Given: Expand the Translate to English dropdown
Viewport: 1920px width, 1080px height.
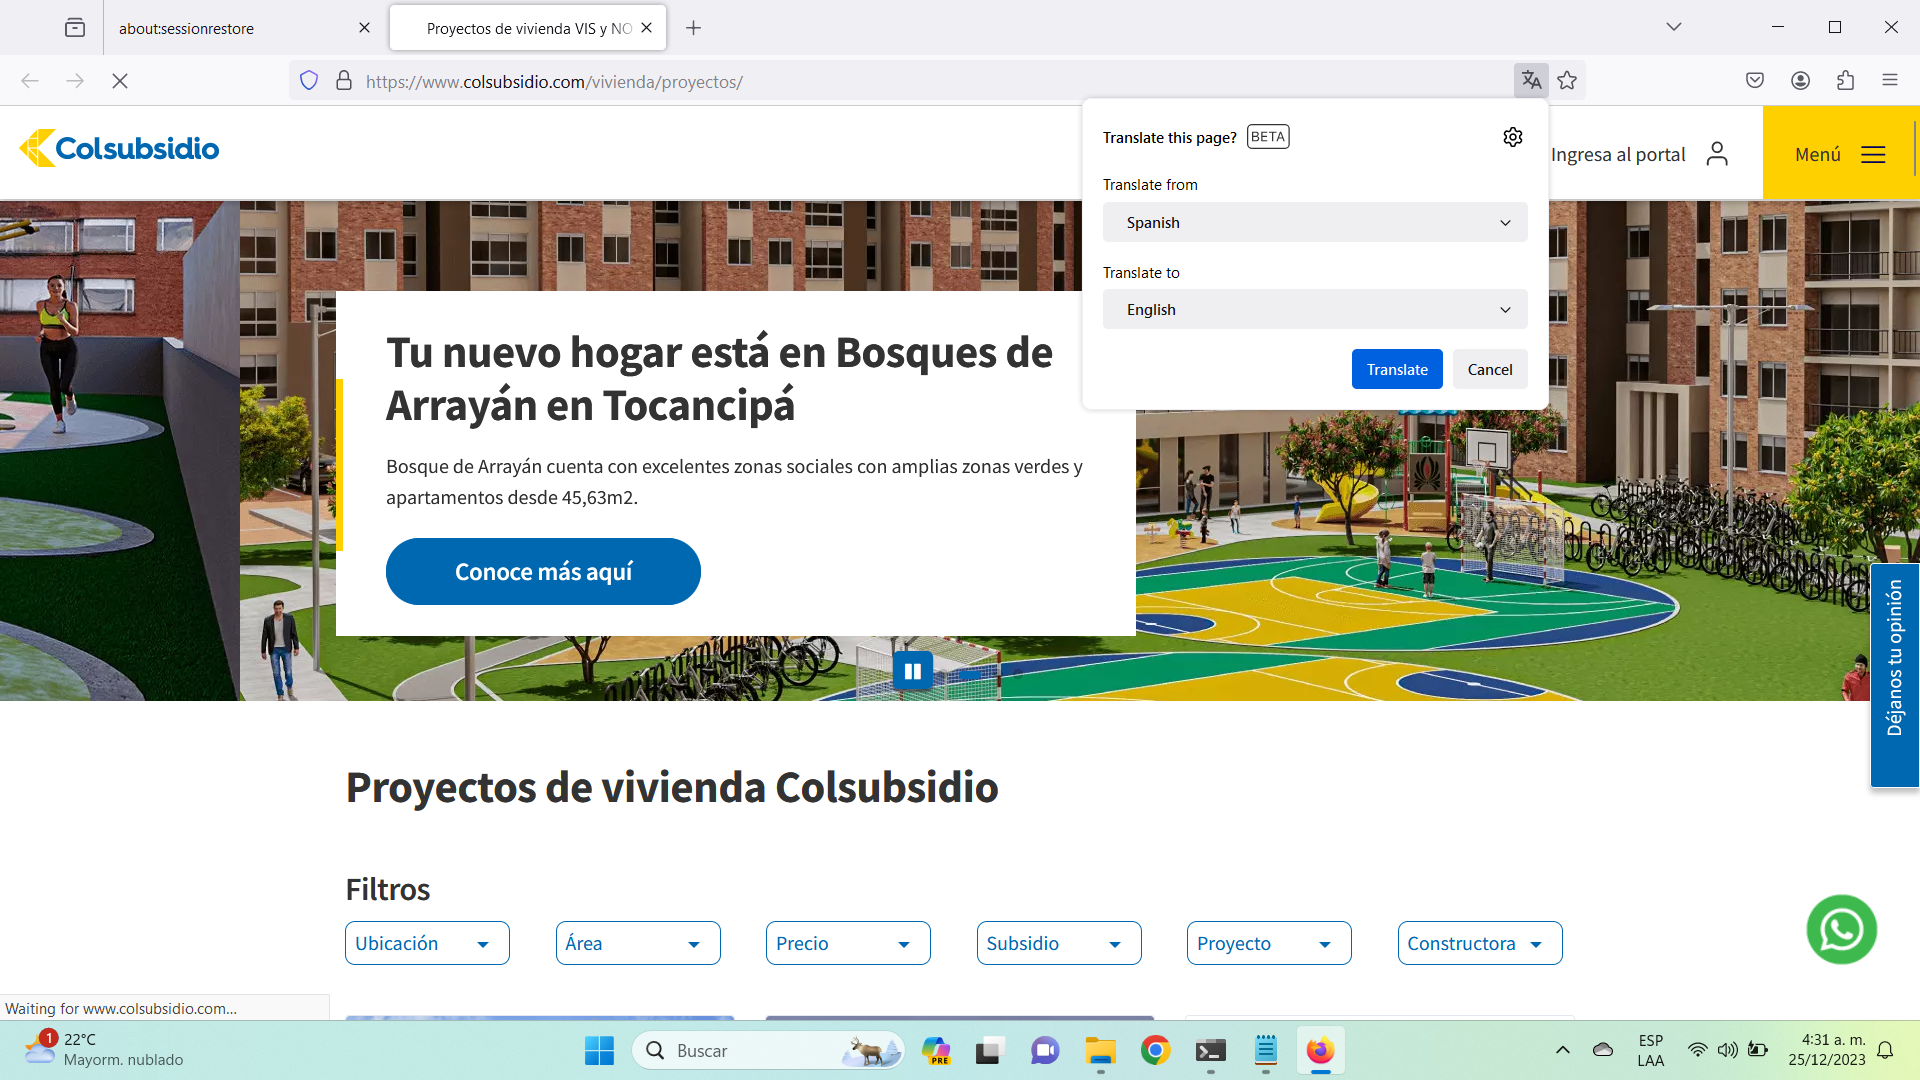Looking at the screenshot, I should coord(1314,310).
